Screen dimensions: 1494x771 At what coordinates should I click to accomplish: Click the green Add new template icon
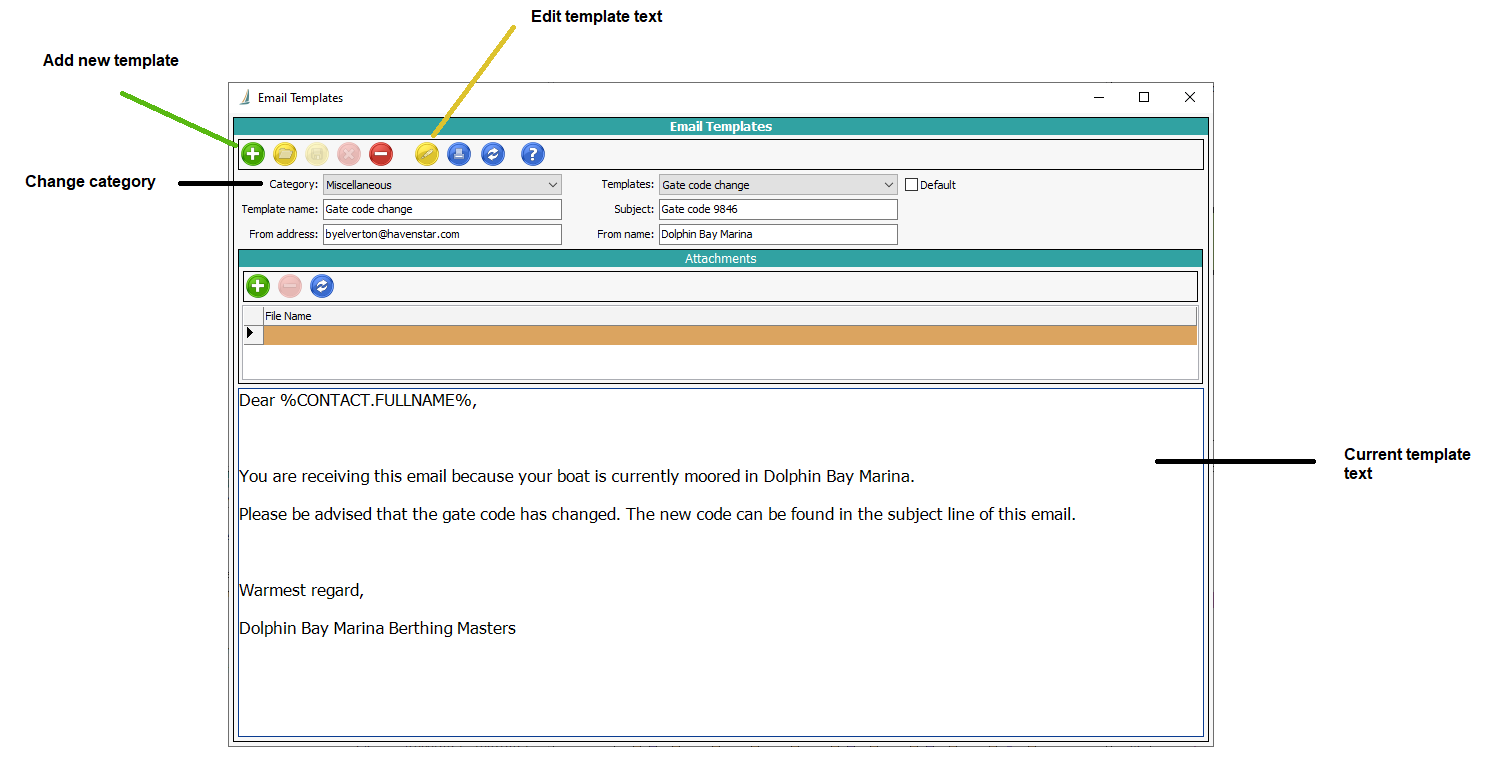[x=253, y=154]
